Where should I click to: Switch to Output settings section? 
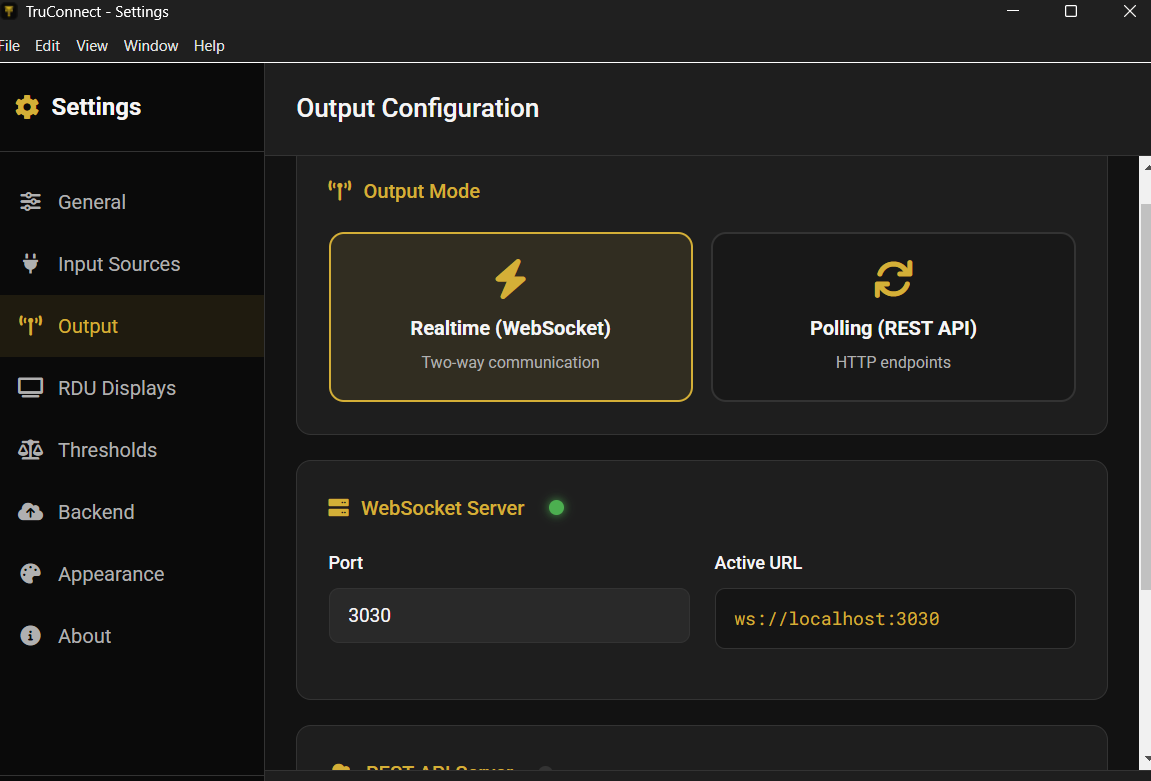[132, 326]
